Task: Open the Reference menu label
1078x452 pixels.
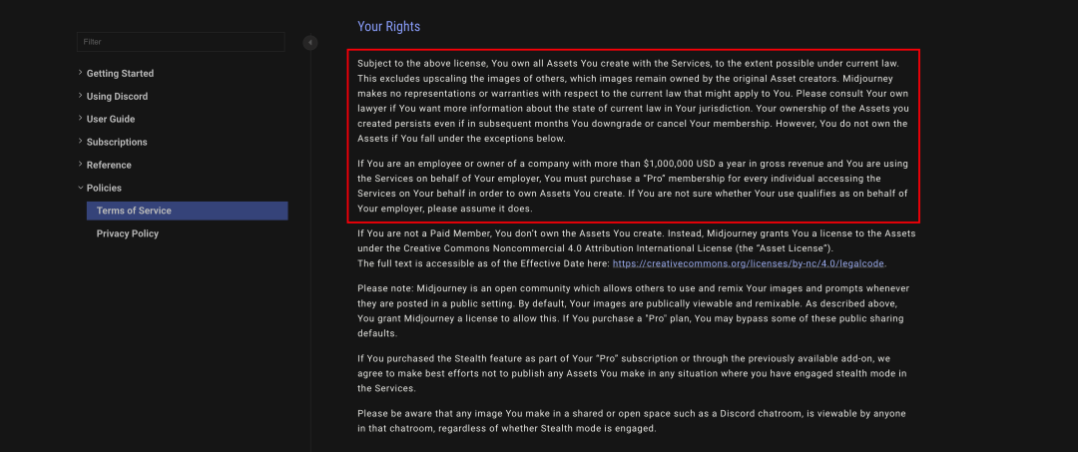Action: [x=109, y=166]
